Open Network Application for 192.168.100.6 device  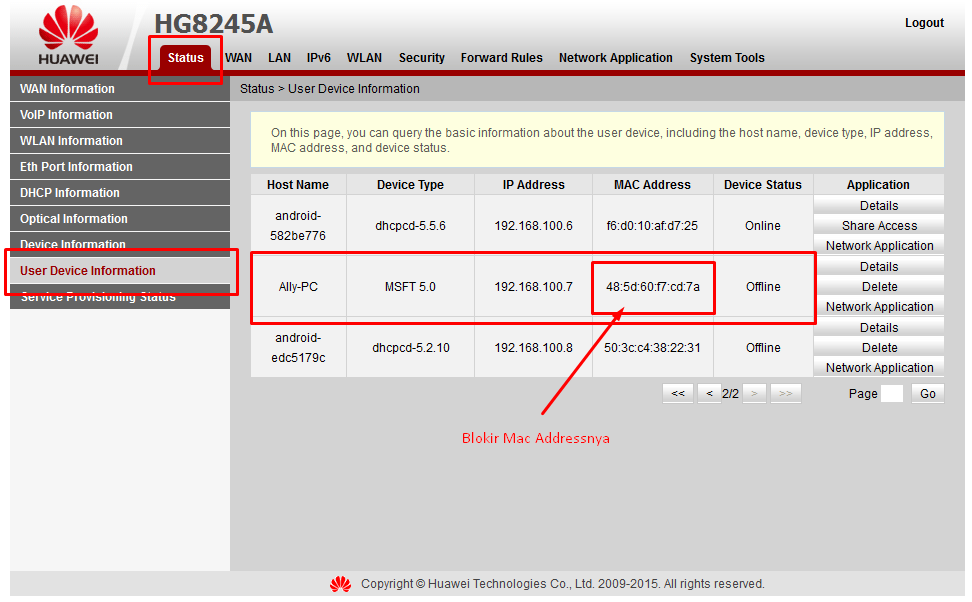(x=878, y=246)
